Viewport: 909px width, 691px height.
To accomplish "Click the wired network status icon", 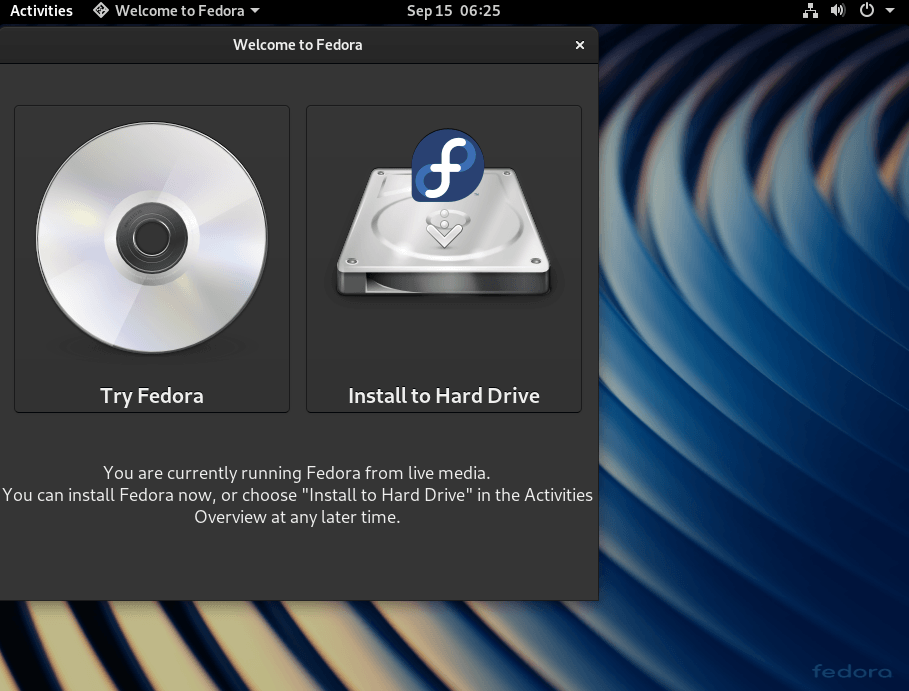I will tap(810, 10).
